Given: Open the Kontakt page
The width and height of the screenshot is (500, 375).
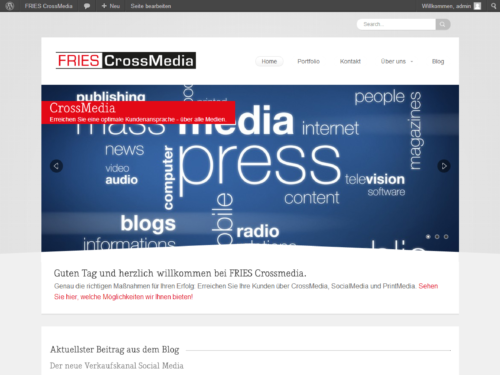Looking at the screenshot, I should click(x=350, y=61).
